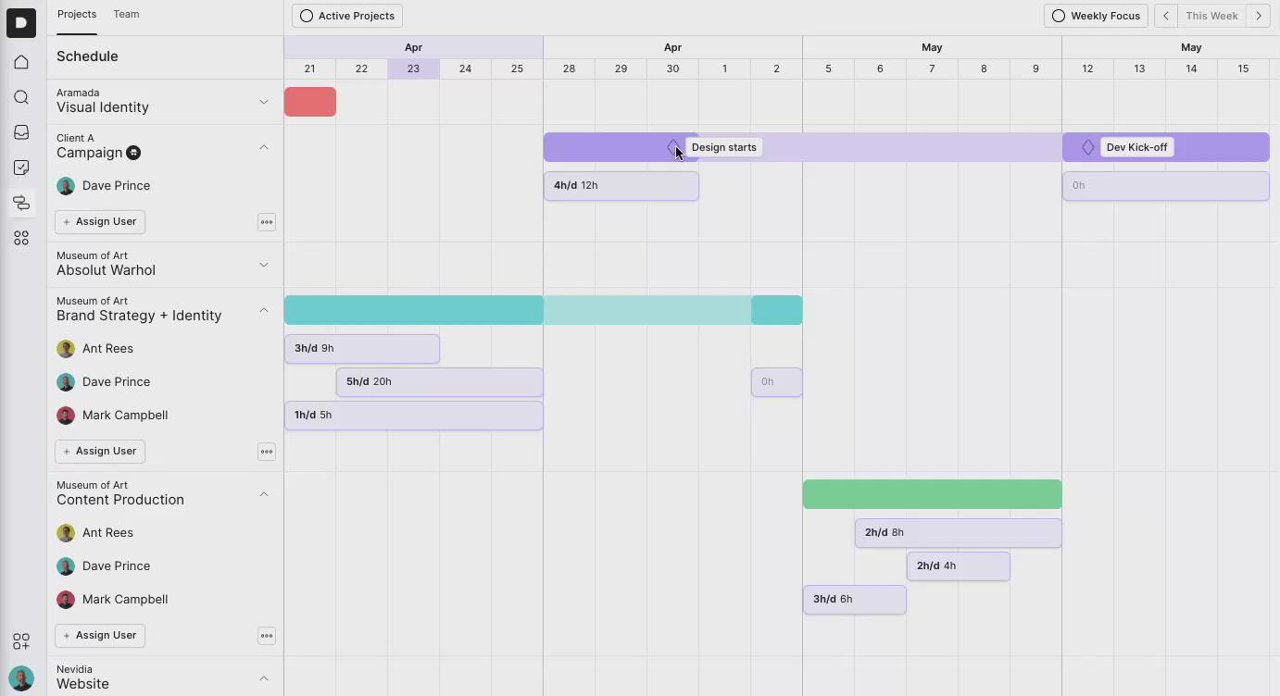Viewport: 1280px width, 696px height.
Task: Collapse the Content Production project
Action: coord(264,494)
